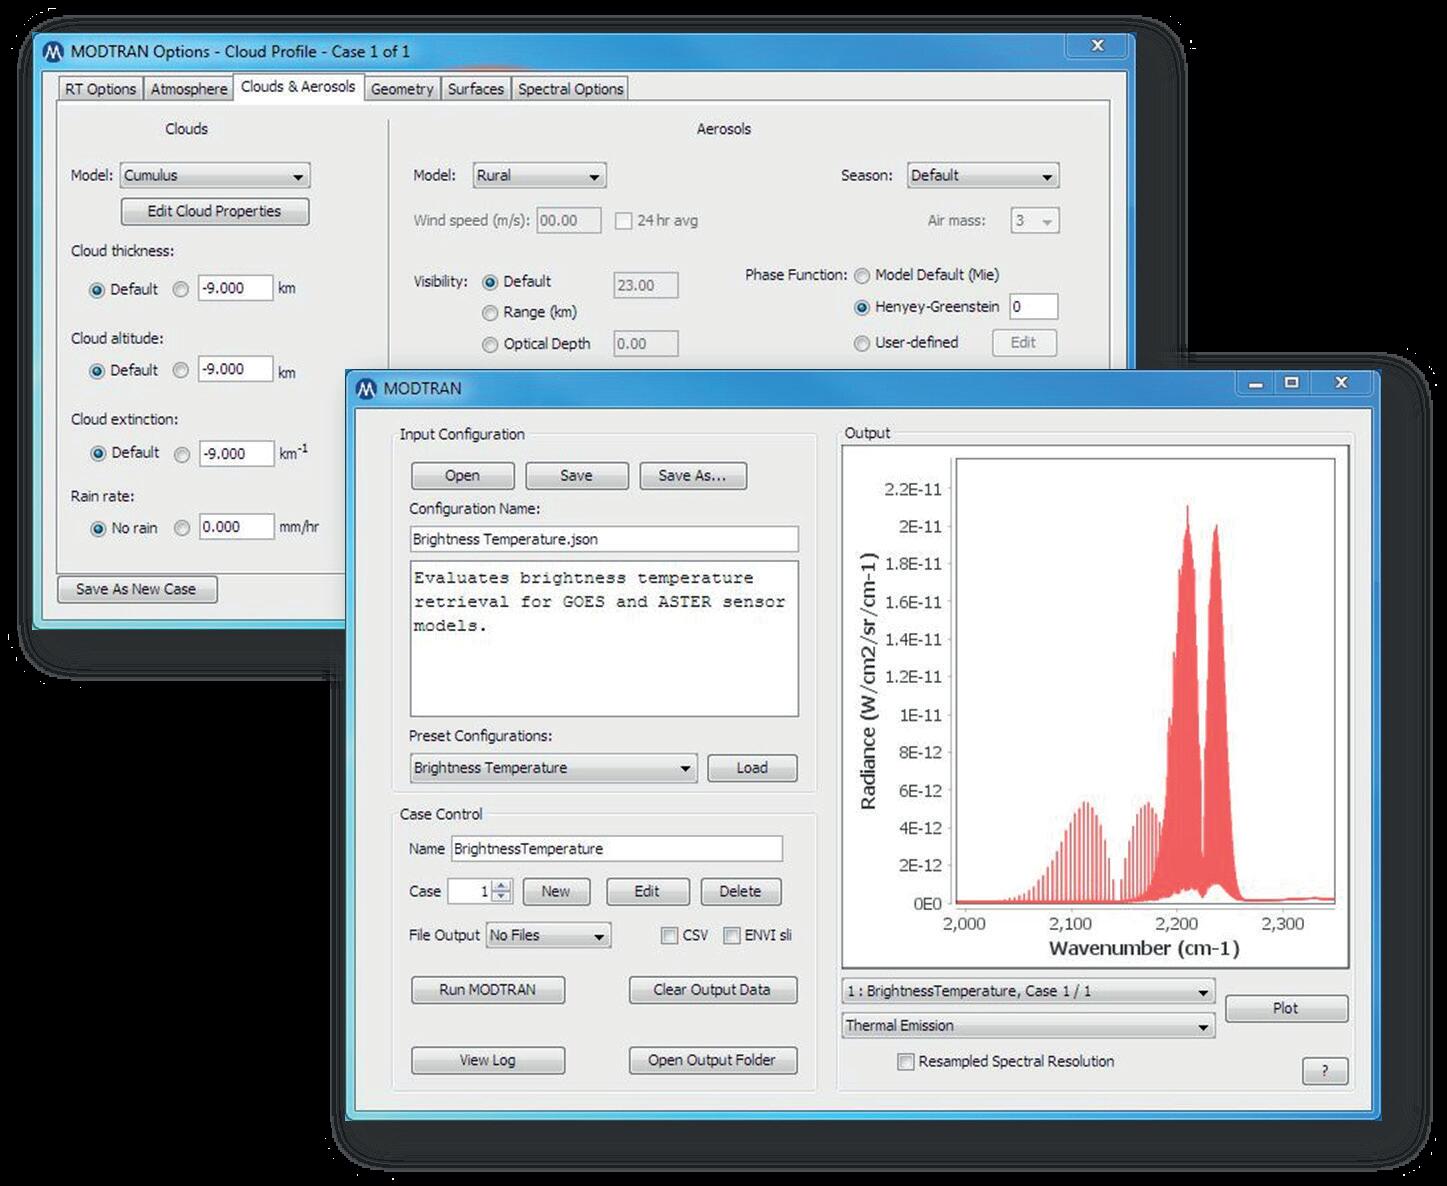The width and height of the screenshot is (1447, 1186).
Task: Maximize the MODTRAN main window
Action: (1292, 383)
